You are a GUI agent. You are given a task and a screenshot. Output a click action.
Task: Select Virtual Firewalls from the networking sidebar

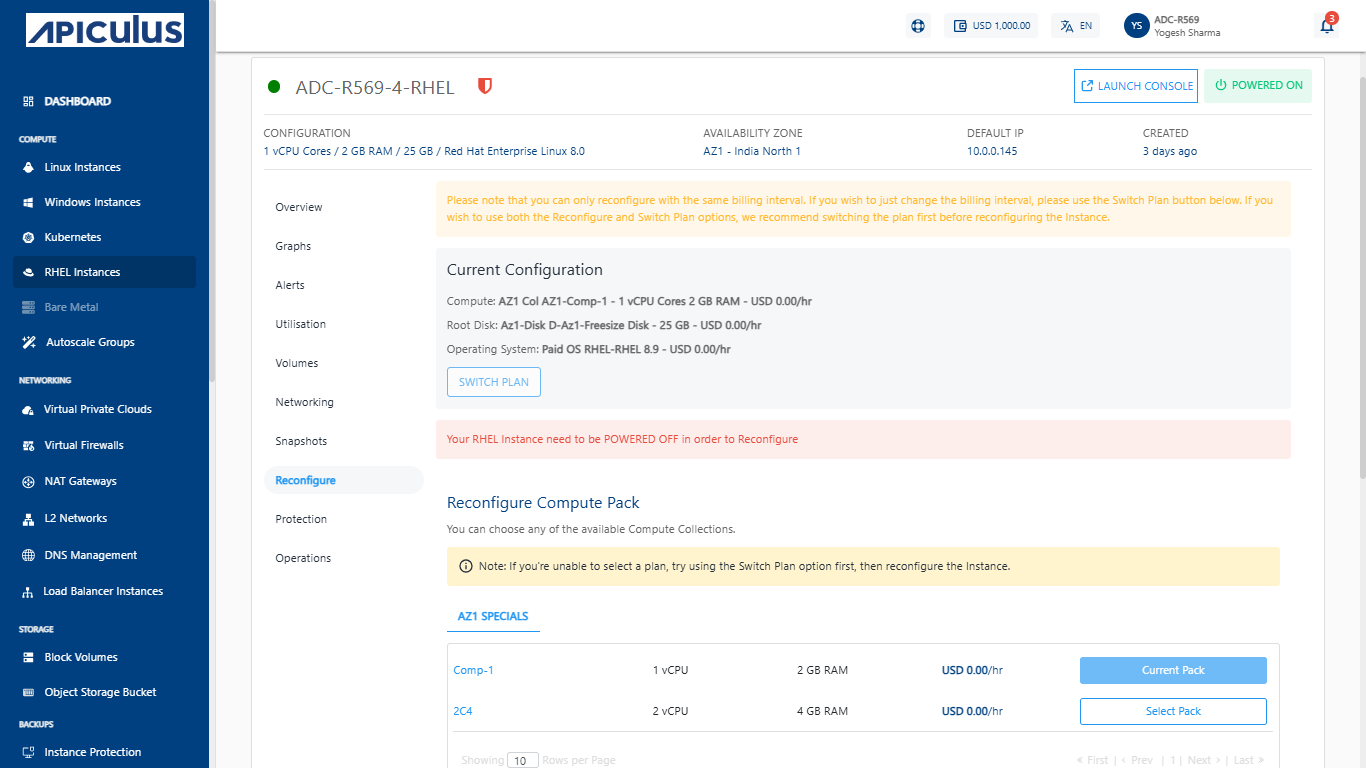pyautogui.click(x=86, y=445)
